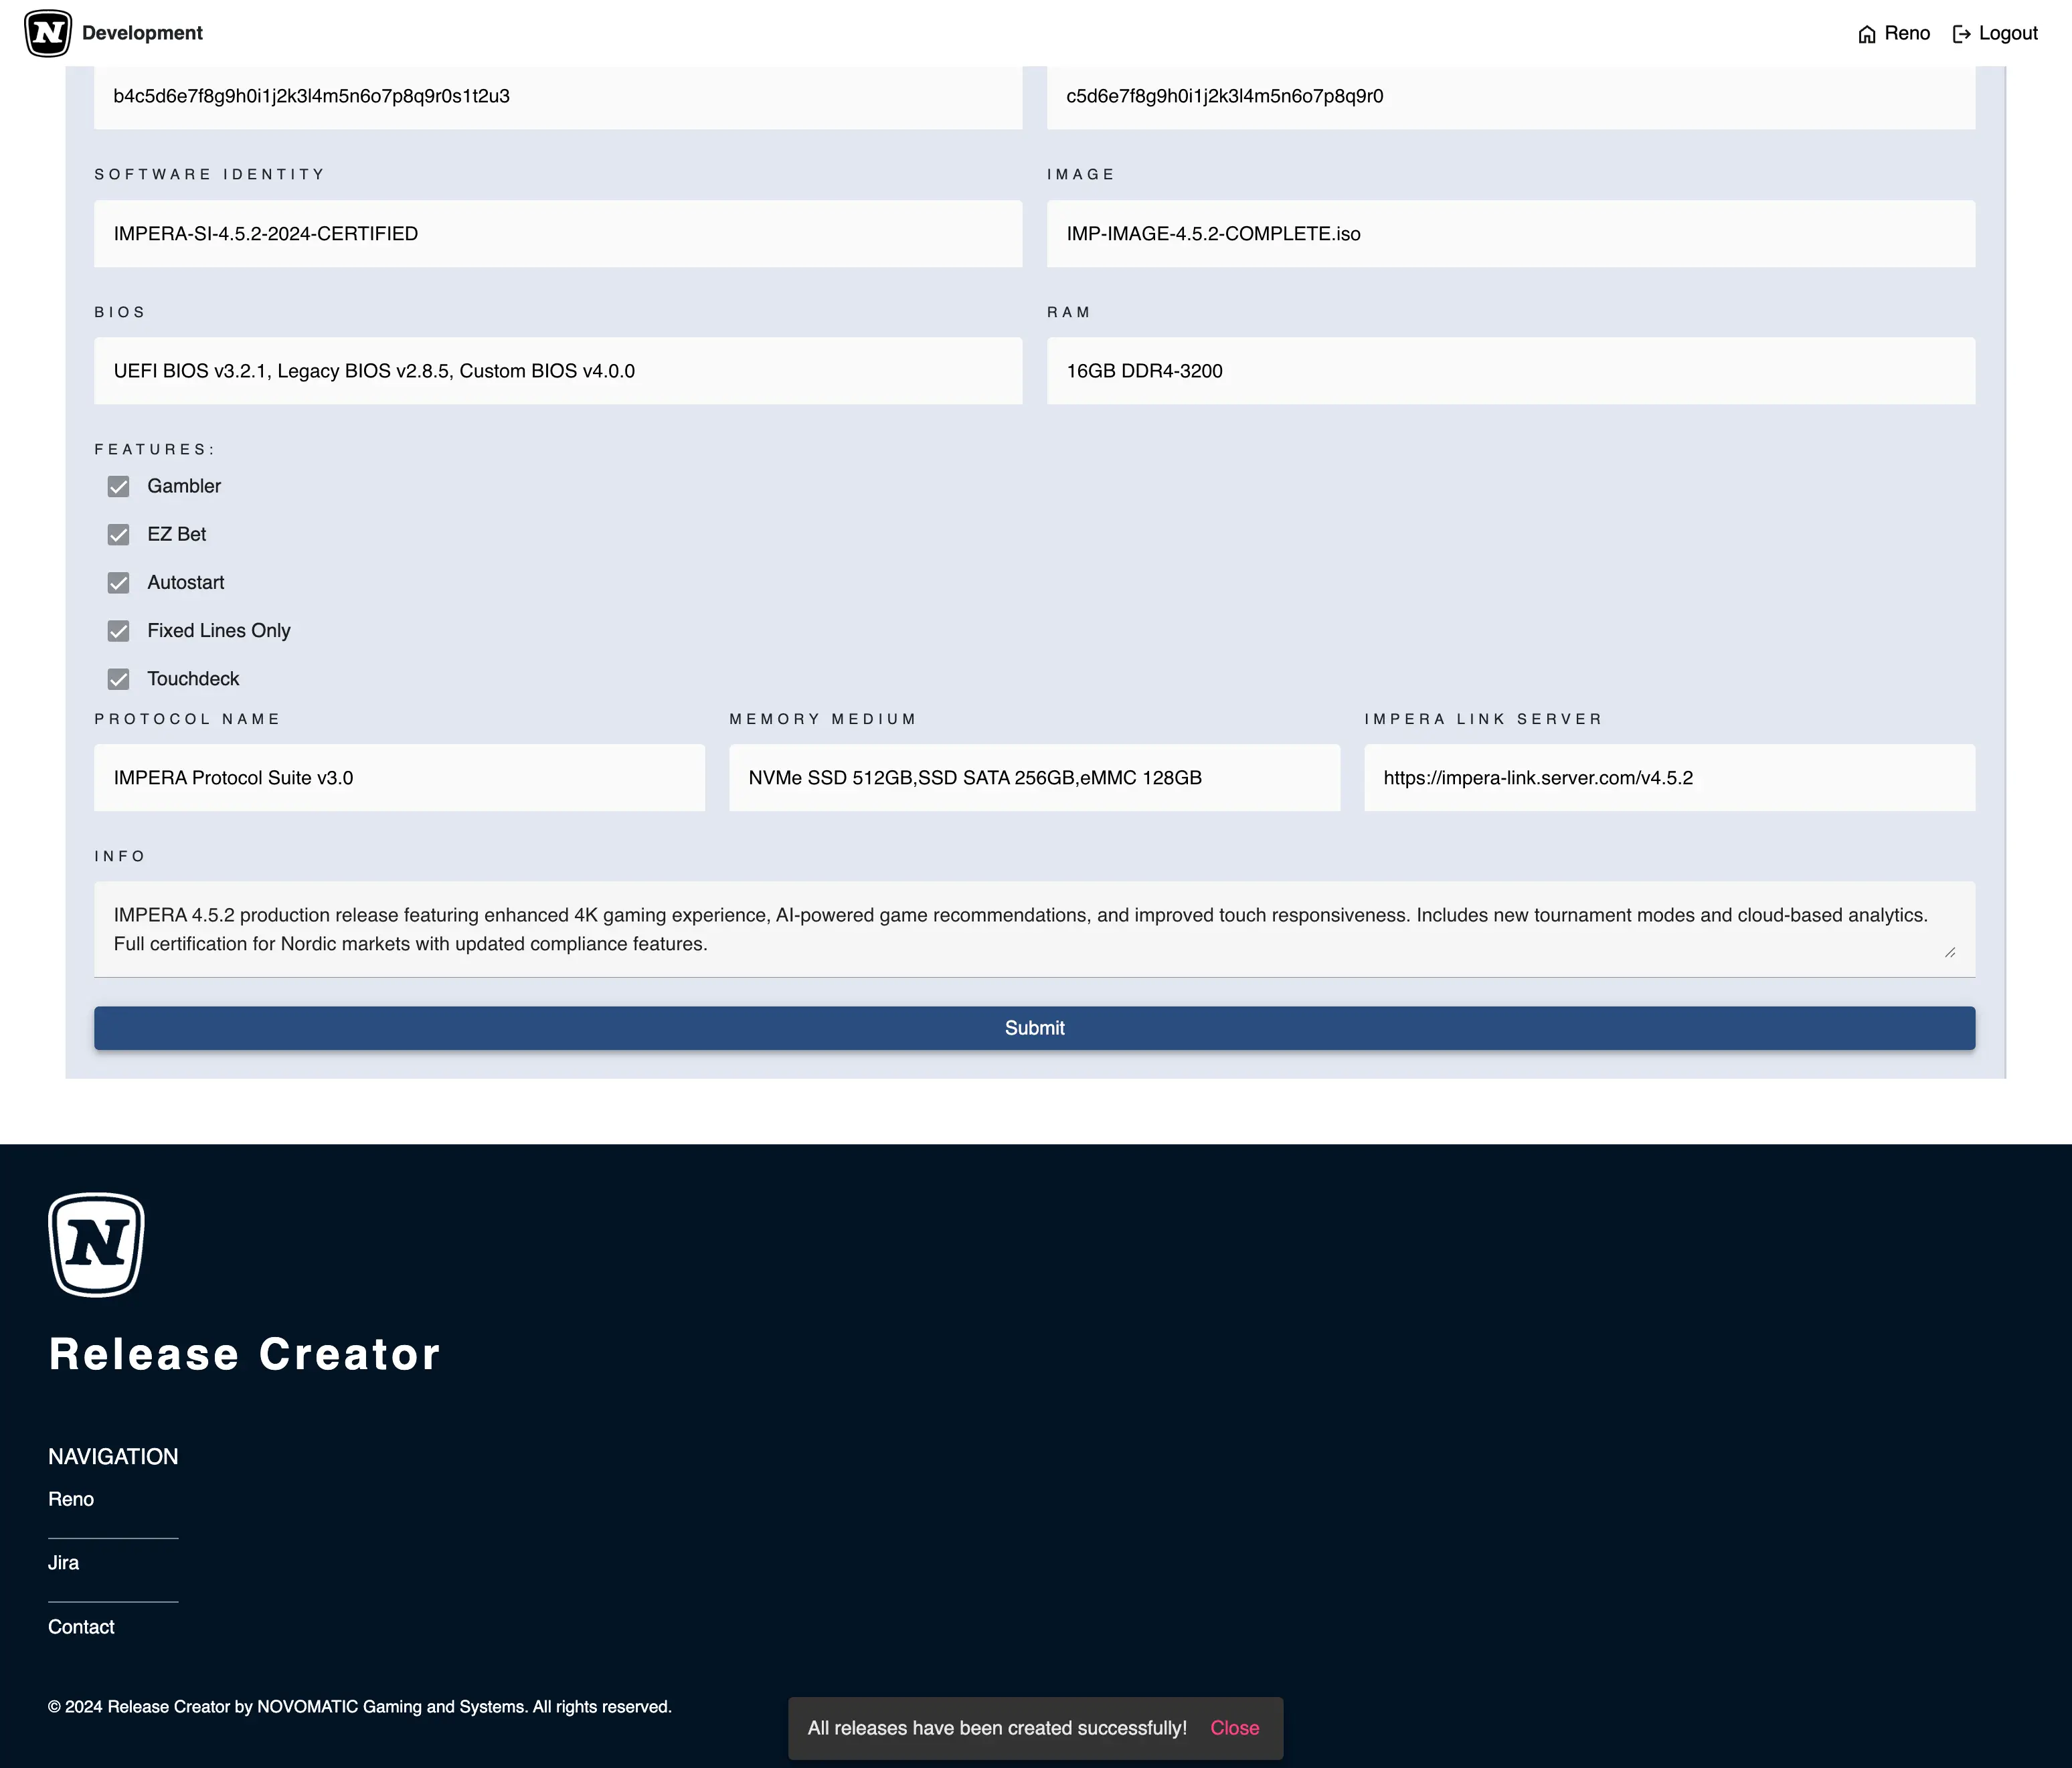
Task: Click the Impera Link Server URL field
Action: [x=1669, y=778]
